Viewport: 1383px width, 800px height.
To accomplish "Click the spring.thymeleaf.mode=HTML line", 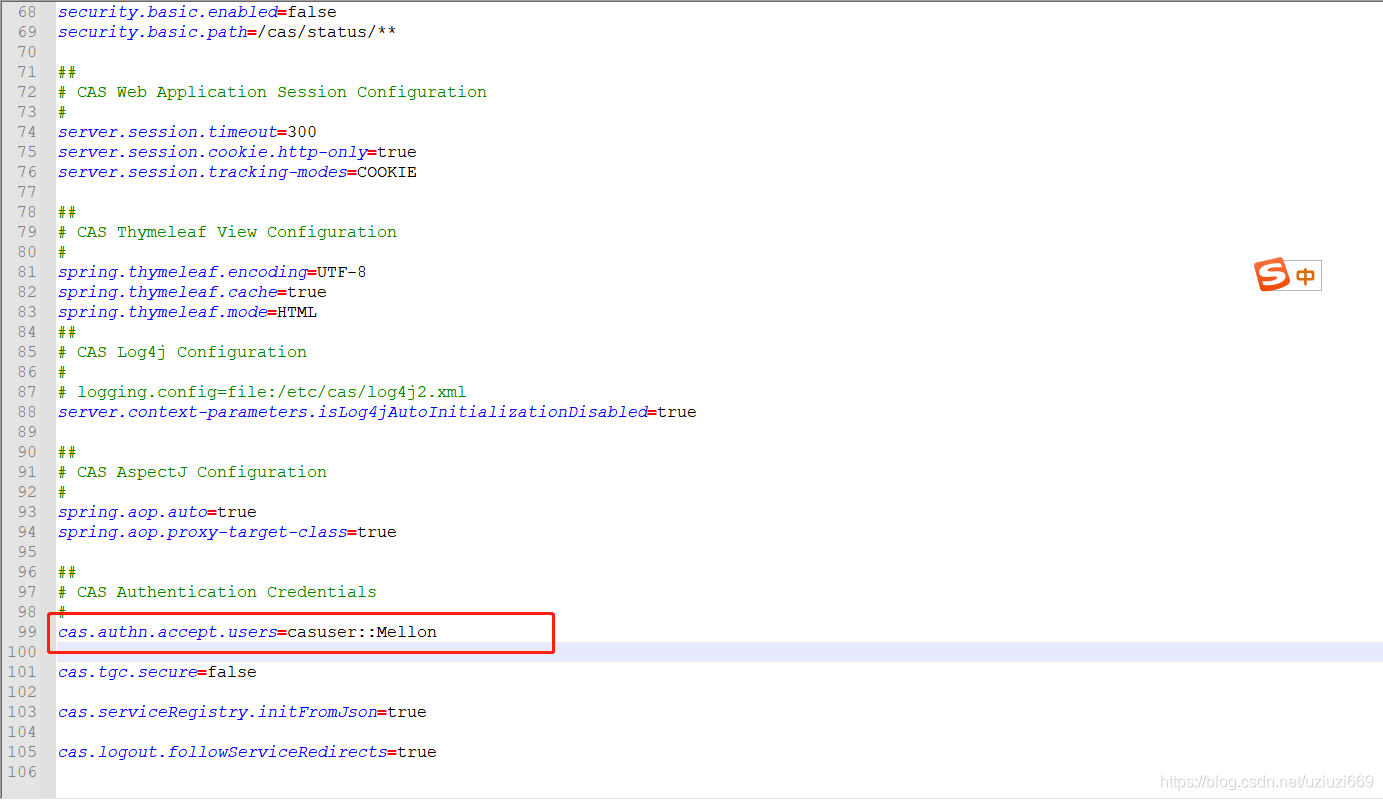I will click(187, 312).
